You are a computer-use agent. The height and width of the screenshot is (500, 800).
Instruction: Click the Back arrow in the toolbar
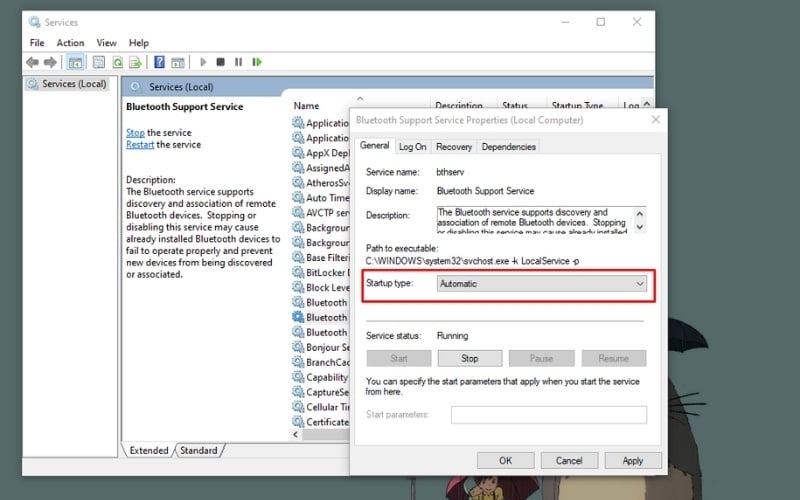click(x=32, y=62)
